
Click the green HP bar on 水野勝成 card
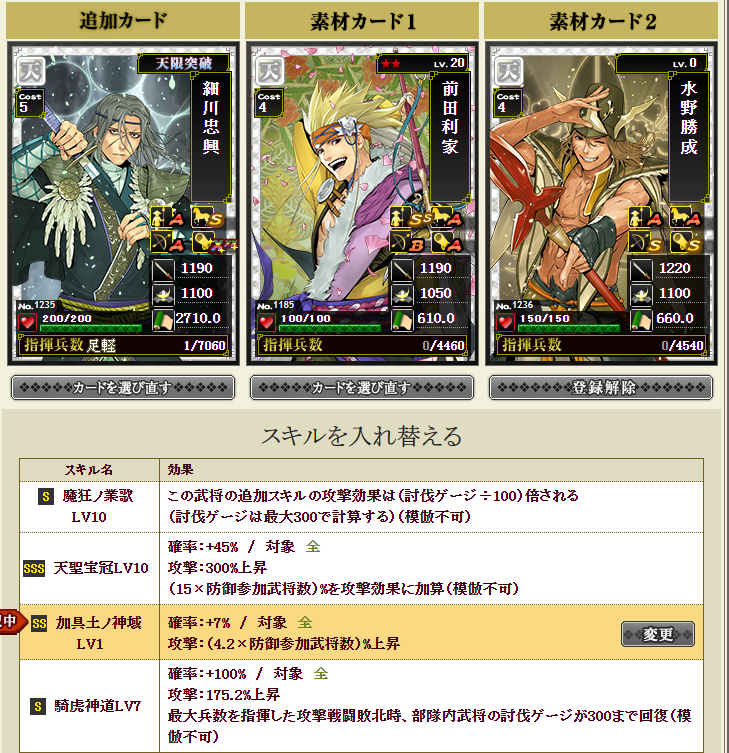coord(569,328)
